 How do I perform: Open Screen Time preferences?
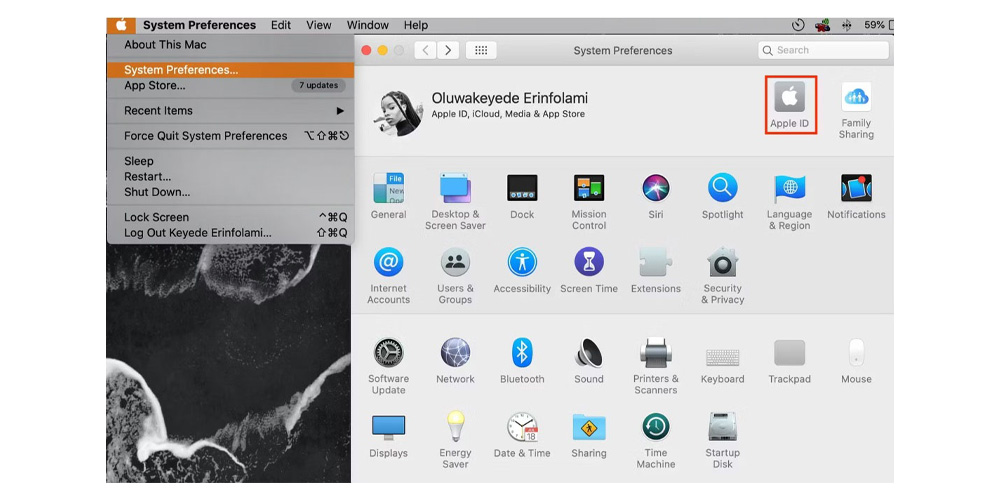589,270
